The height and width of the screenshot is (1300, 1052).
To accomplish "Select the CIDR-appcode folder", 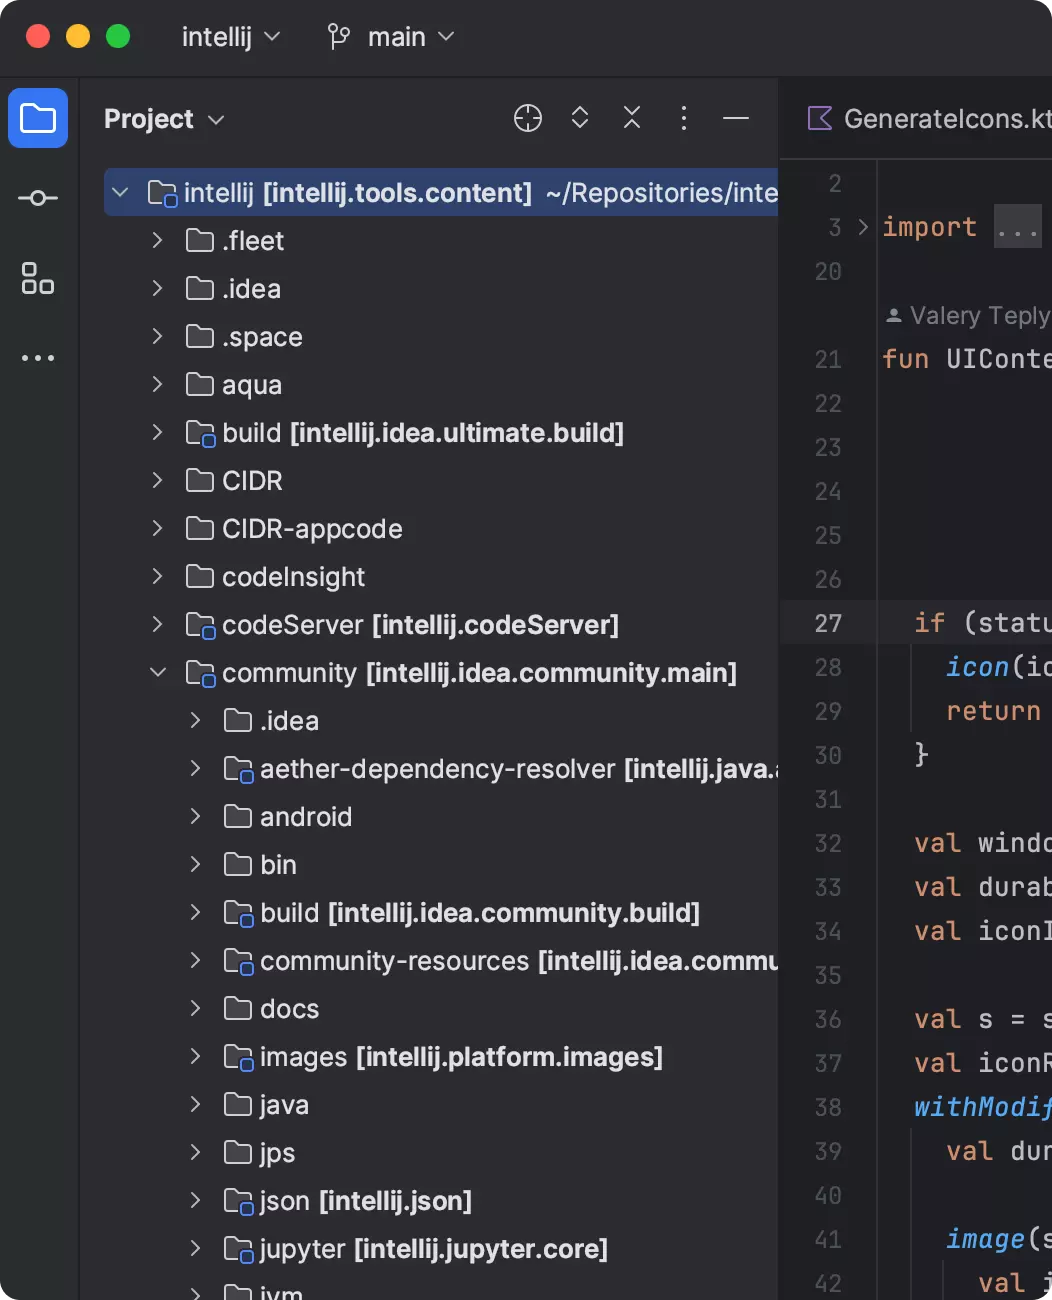I will pos(312,529).
